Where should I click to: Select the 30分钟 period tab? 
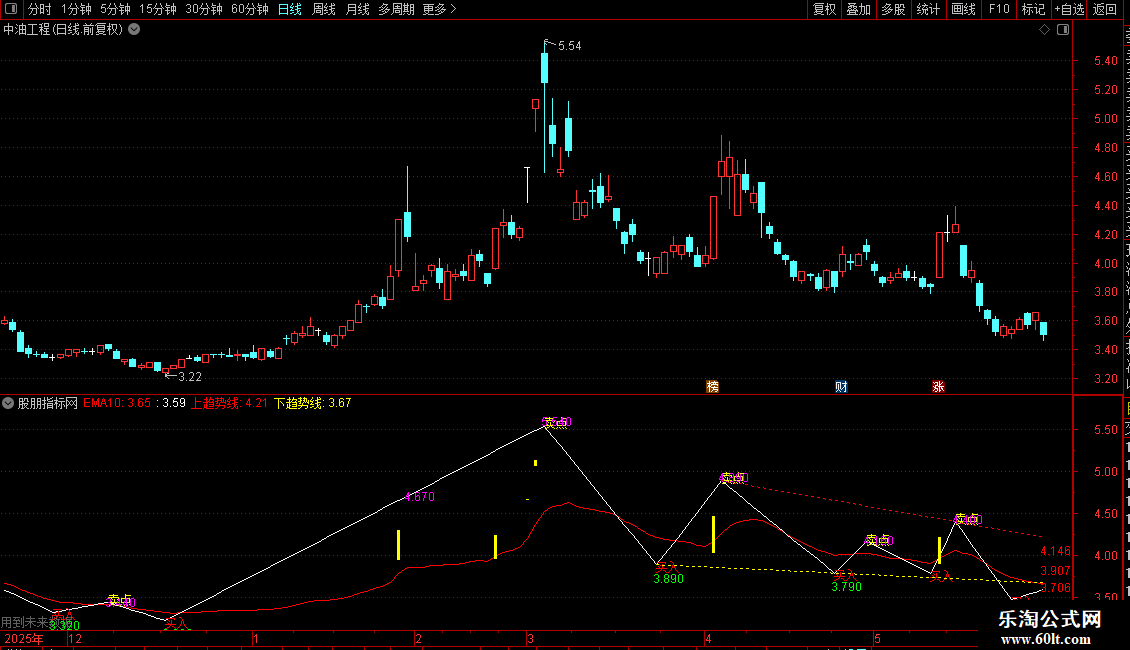pos(204,9)
